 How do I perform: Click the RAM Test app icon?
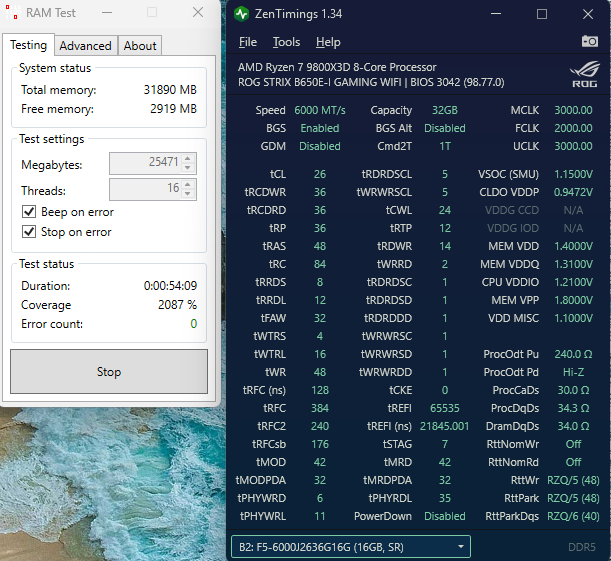click(x=12, y=12)
